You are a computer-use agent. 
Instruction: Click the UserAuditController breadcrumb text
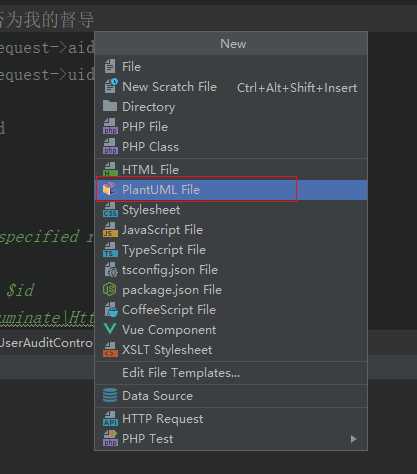[x=46, y=343]
